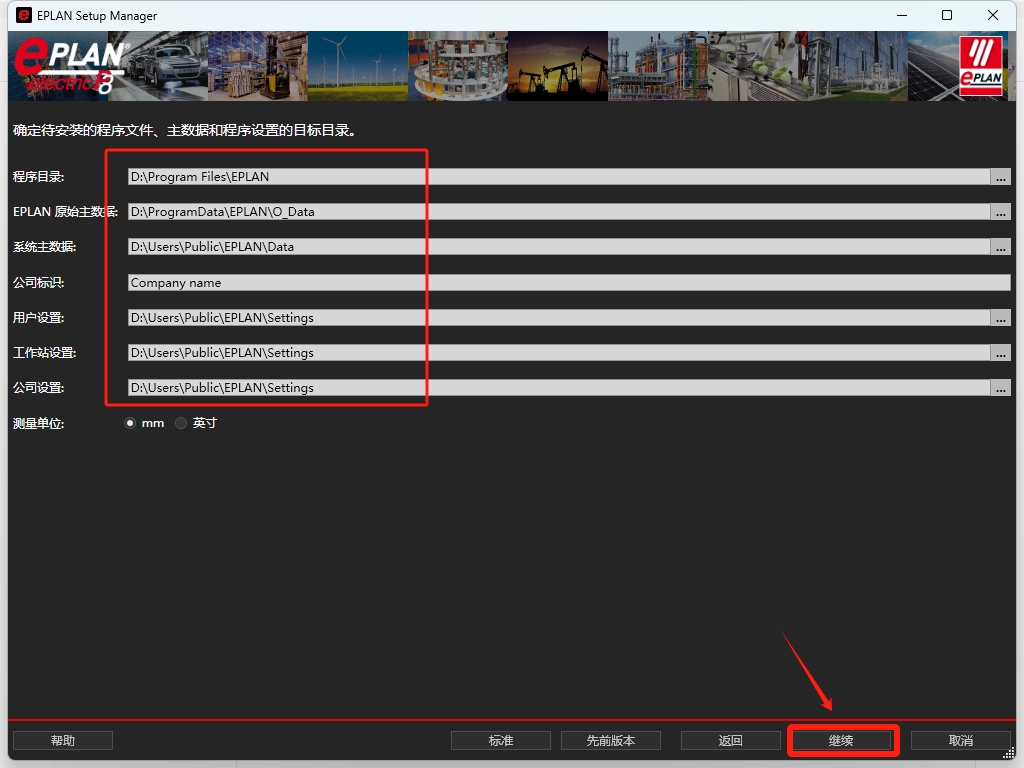The image size is (1024, 768).
Task: Select 英寸 (inch) measurement unit
Action: click(181, 423)
